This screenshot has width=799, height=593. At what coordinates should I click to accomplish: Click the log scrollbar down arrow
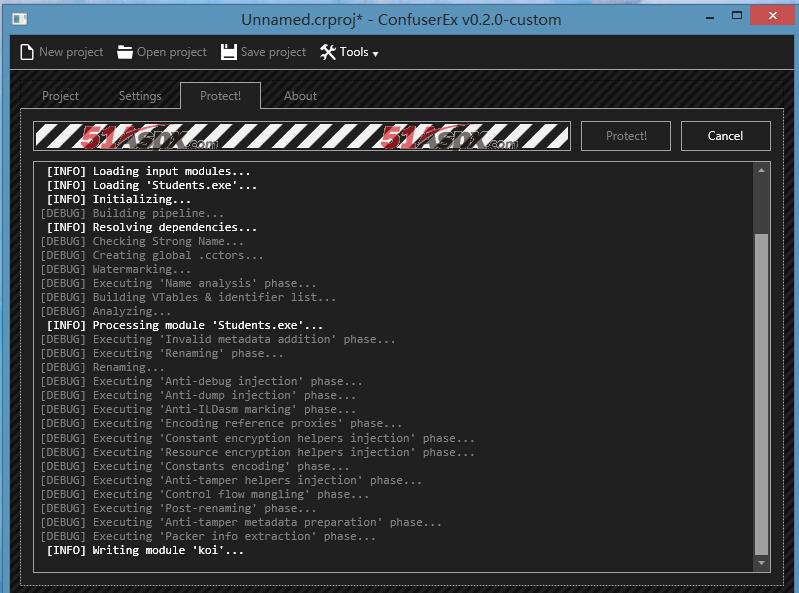(x=761, y=562)
